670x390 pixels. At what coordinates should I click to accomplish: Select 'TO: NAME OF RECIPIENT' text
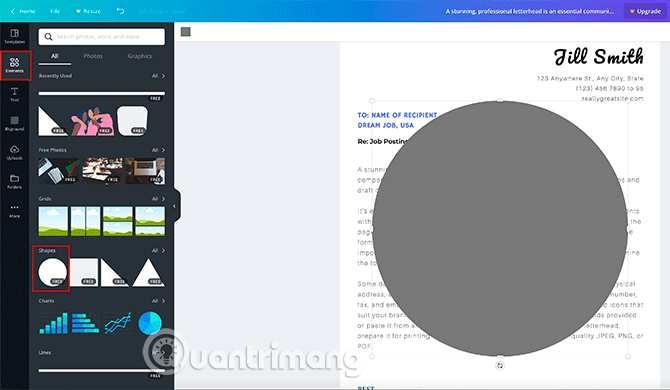397,115
